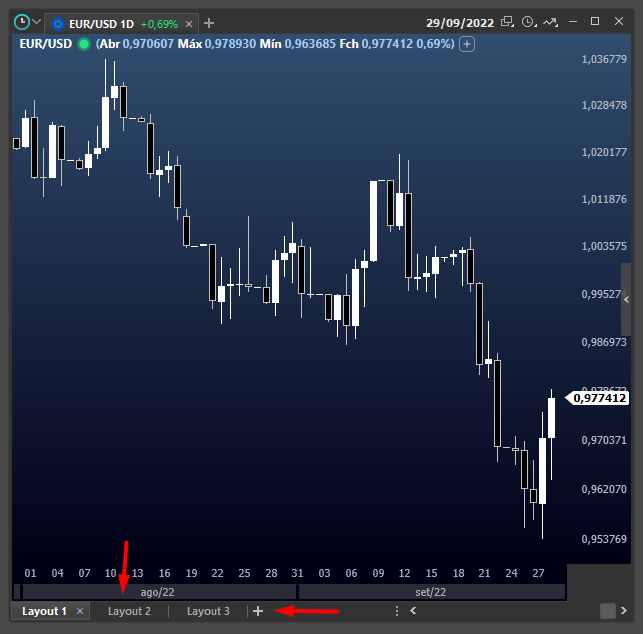Click the EUR/USD symbol label in chart header

click(44, 44)
